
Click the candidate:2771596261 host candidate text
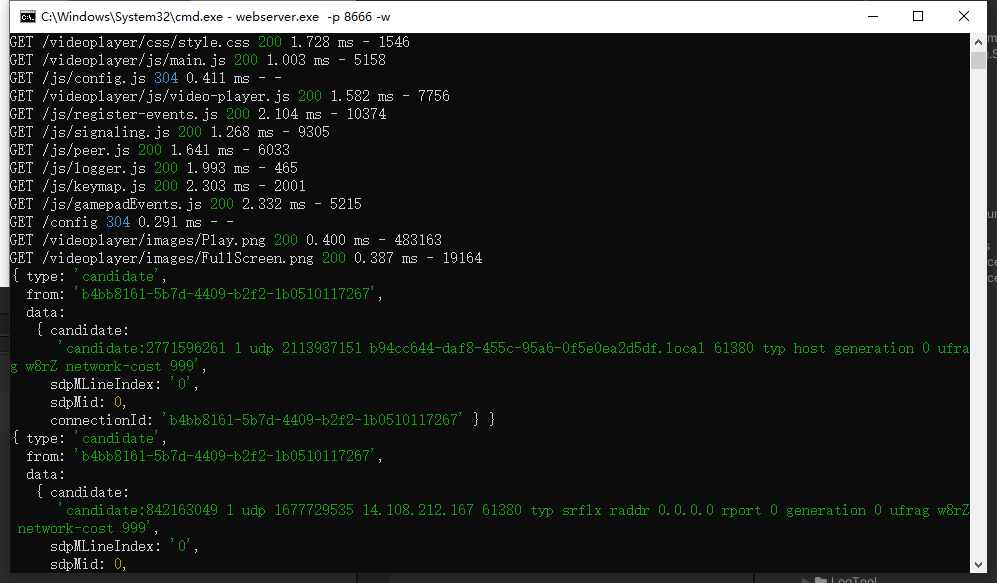pos(490,357)
